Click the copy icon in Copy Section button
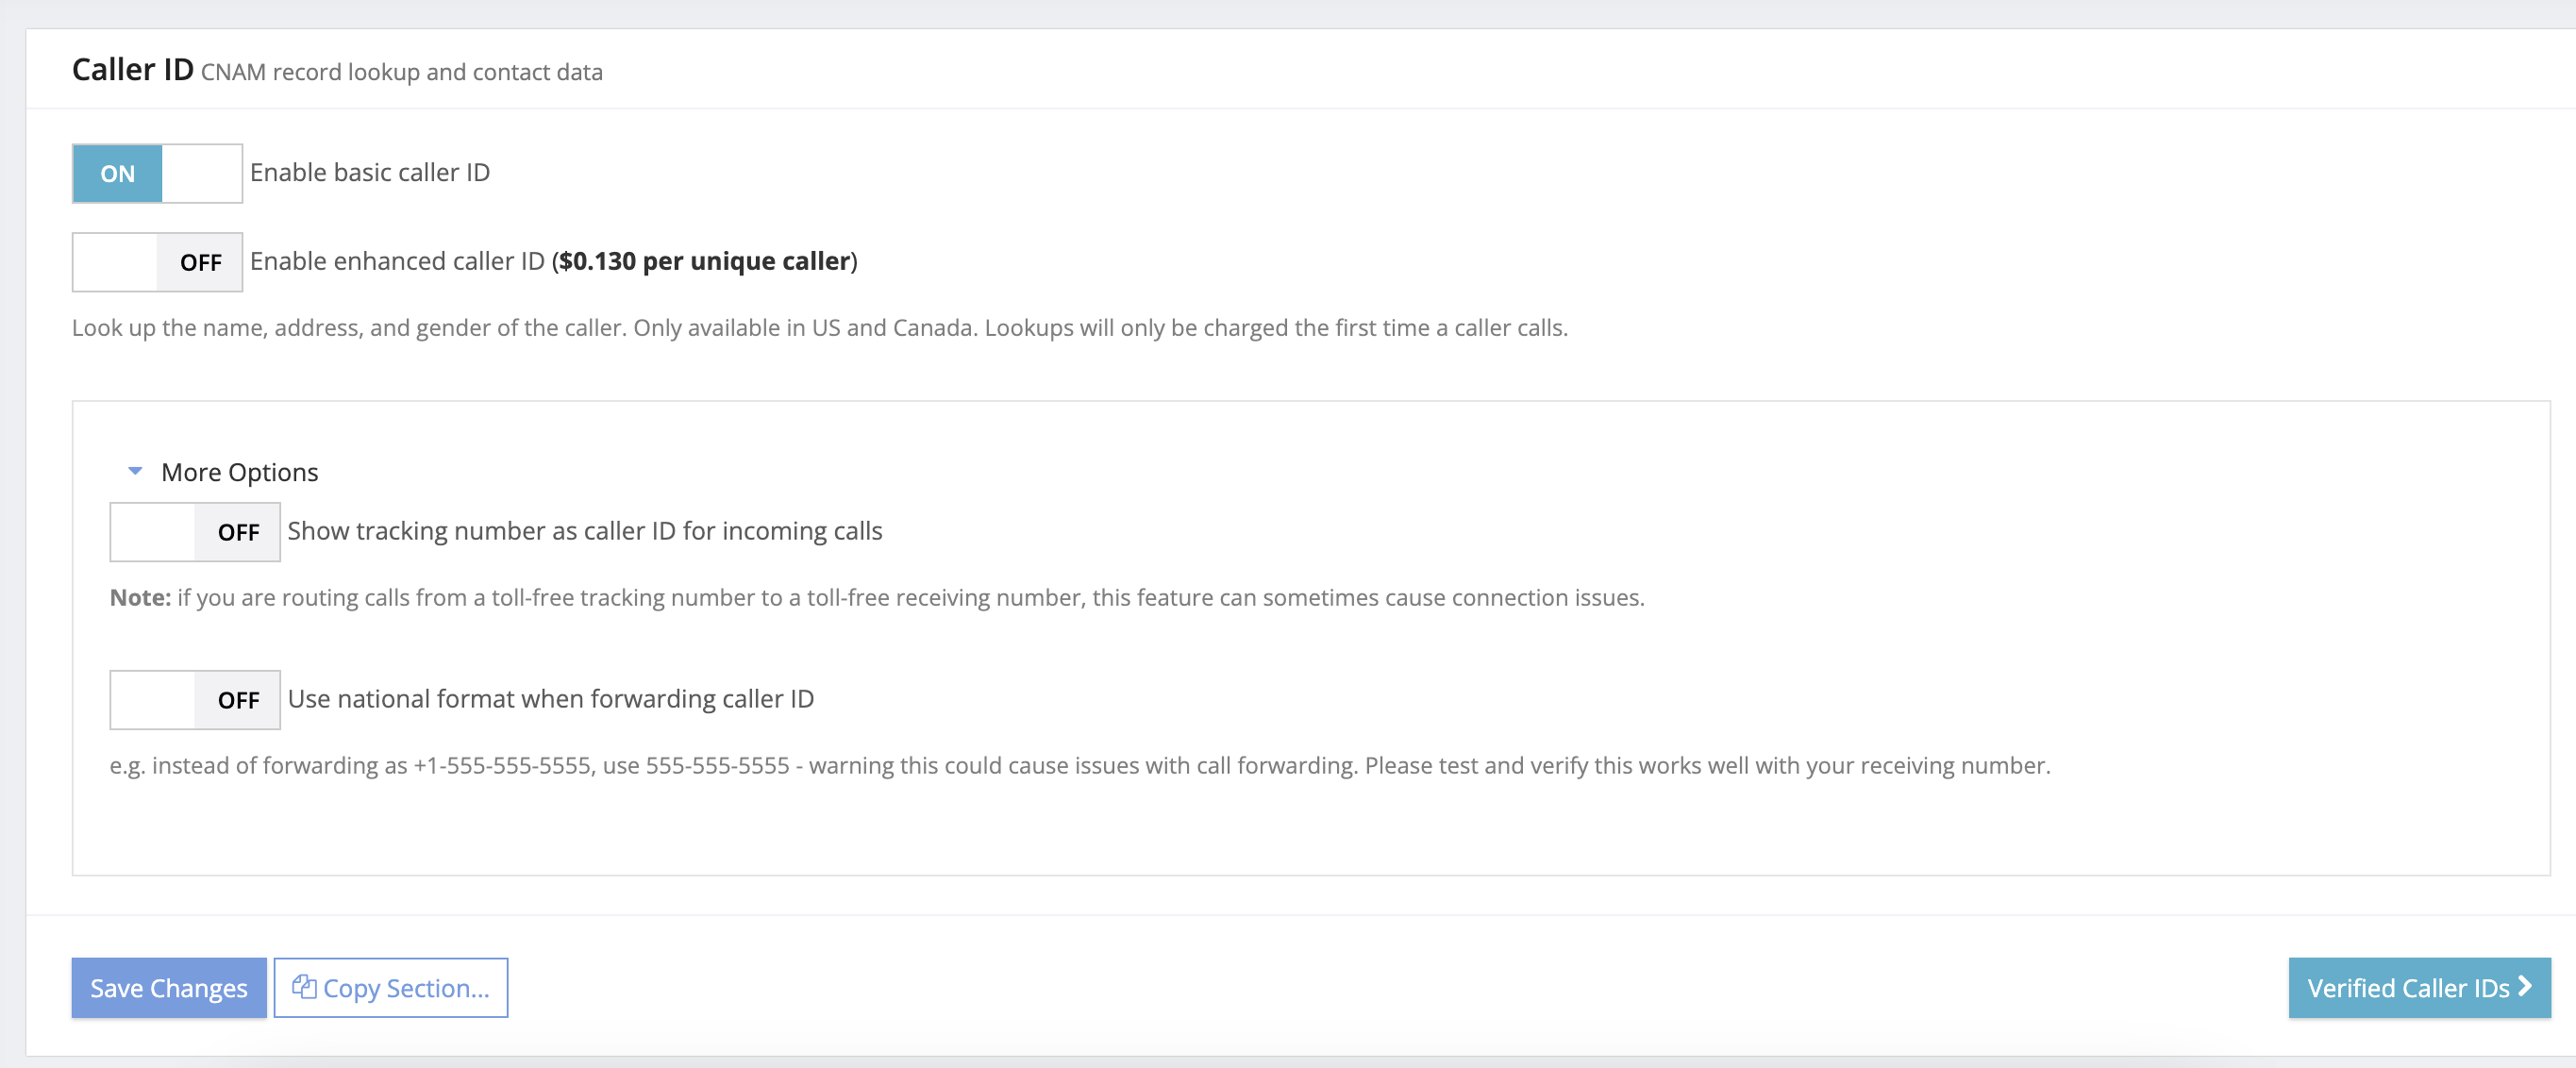 pos(304,987)
